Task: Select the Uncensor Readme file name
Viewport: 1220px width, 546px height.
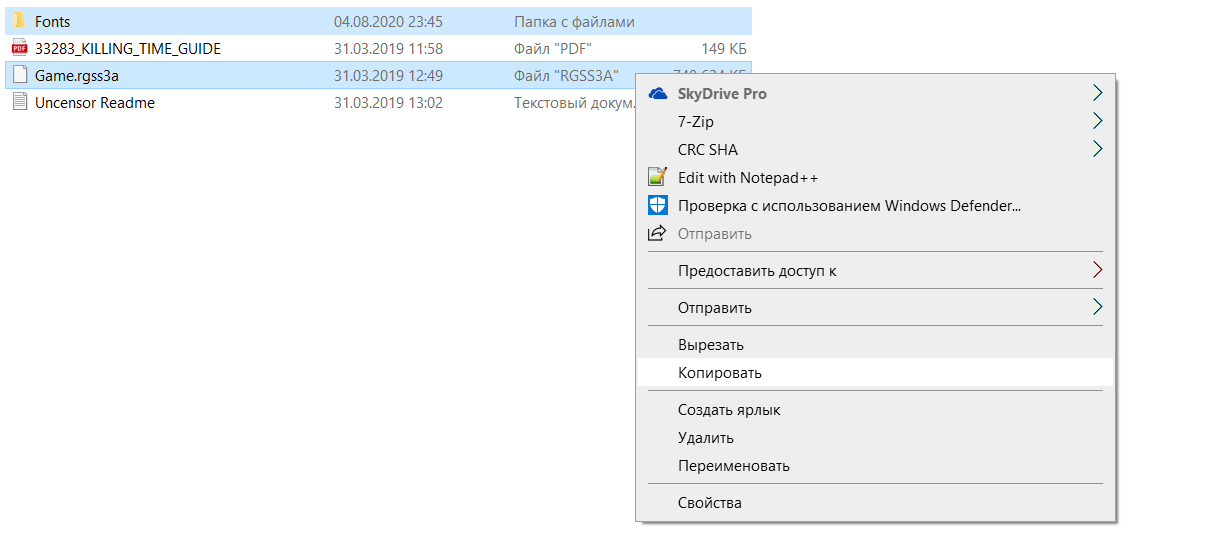Action: click(95, 102)
